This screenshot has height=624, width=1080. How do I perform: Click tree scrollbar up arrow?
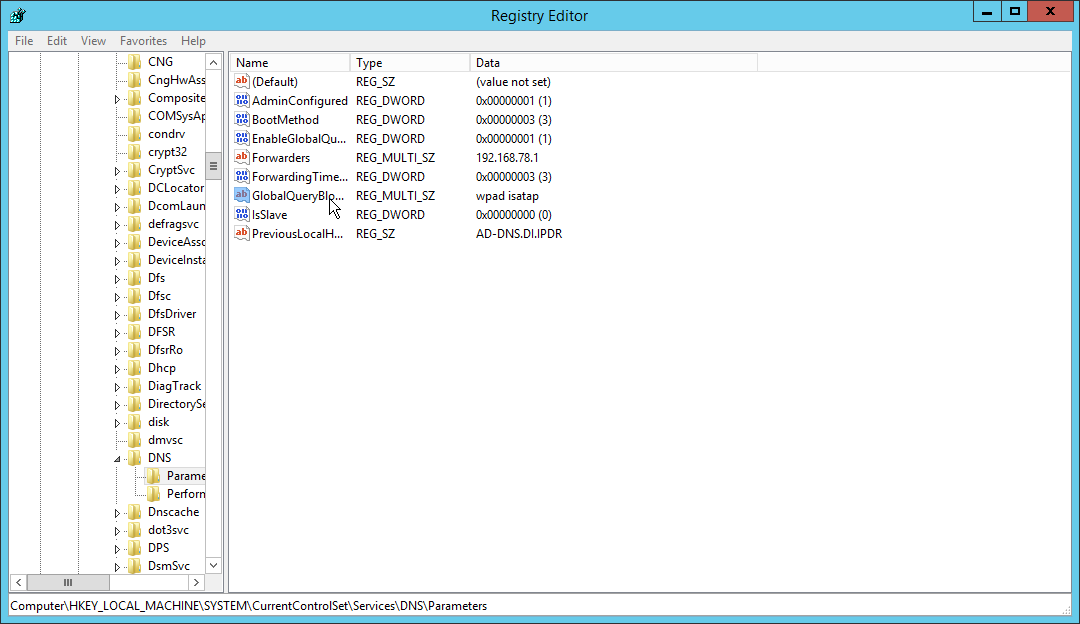pyautogui.click(x=214, y=63)
